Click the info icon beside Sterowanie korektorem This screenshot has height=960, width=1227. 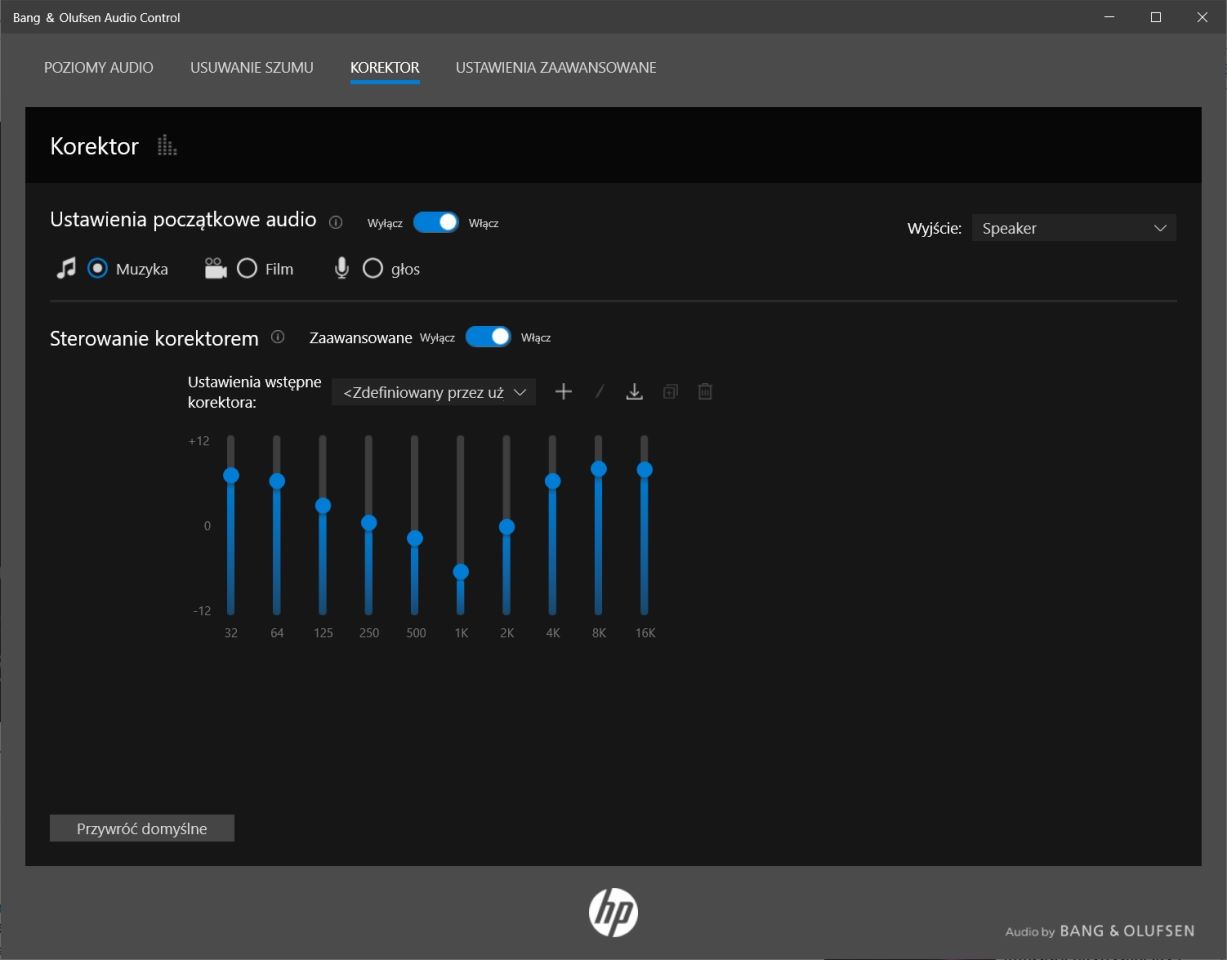(278, 337)
